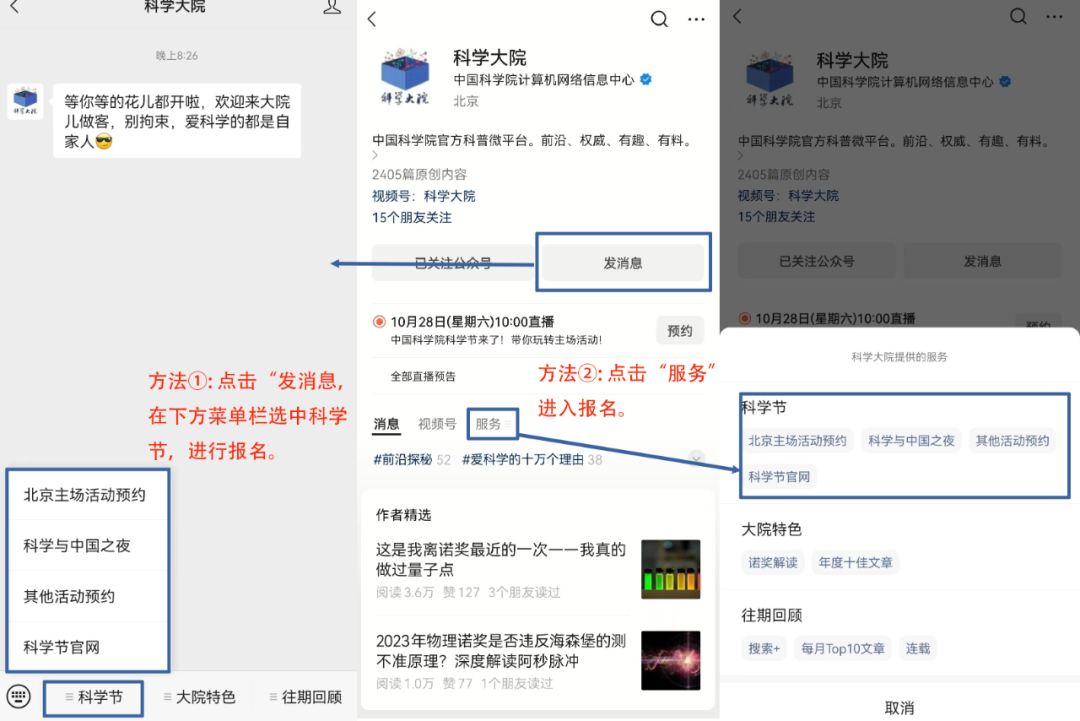Tap the back arrow in the 科学大院 chat screen

(15, 6)
